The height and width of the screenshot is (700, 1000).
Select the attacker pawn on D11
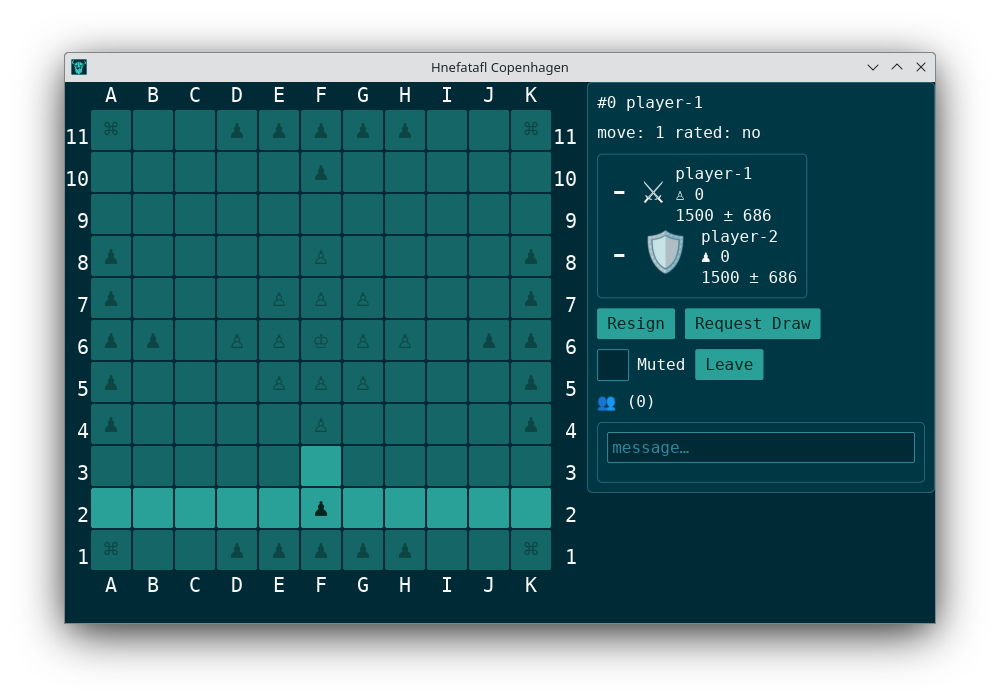coord(237,131)
